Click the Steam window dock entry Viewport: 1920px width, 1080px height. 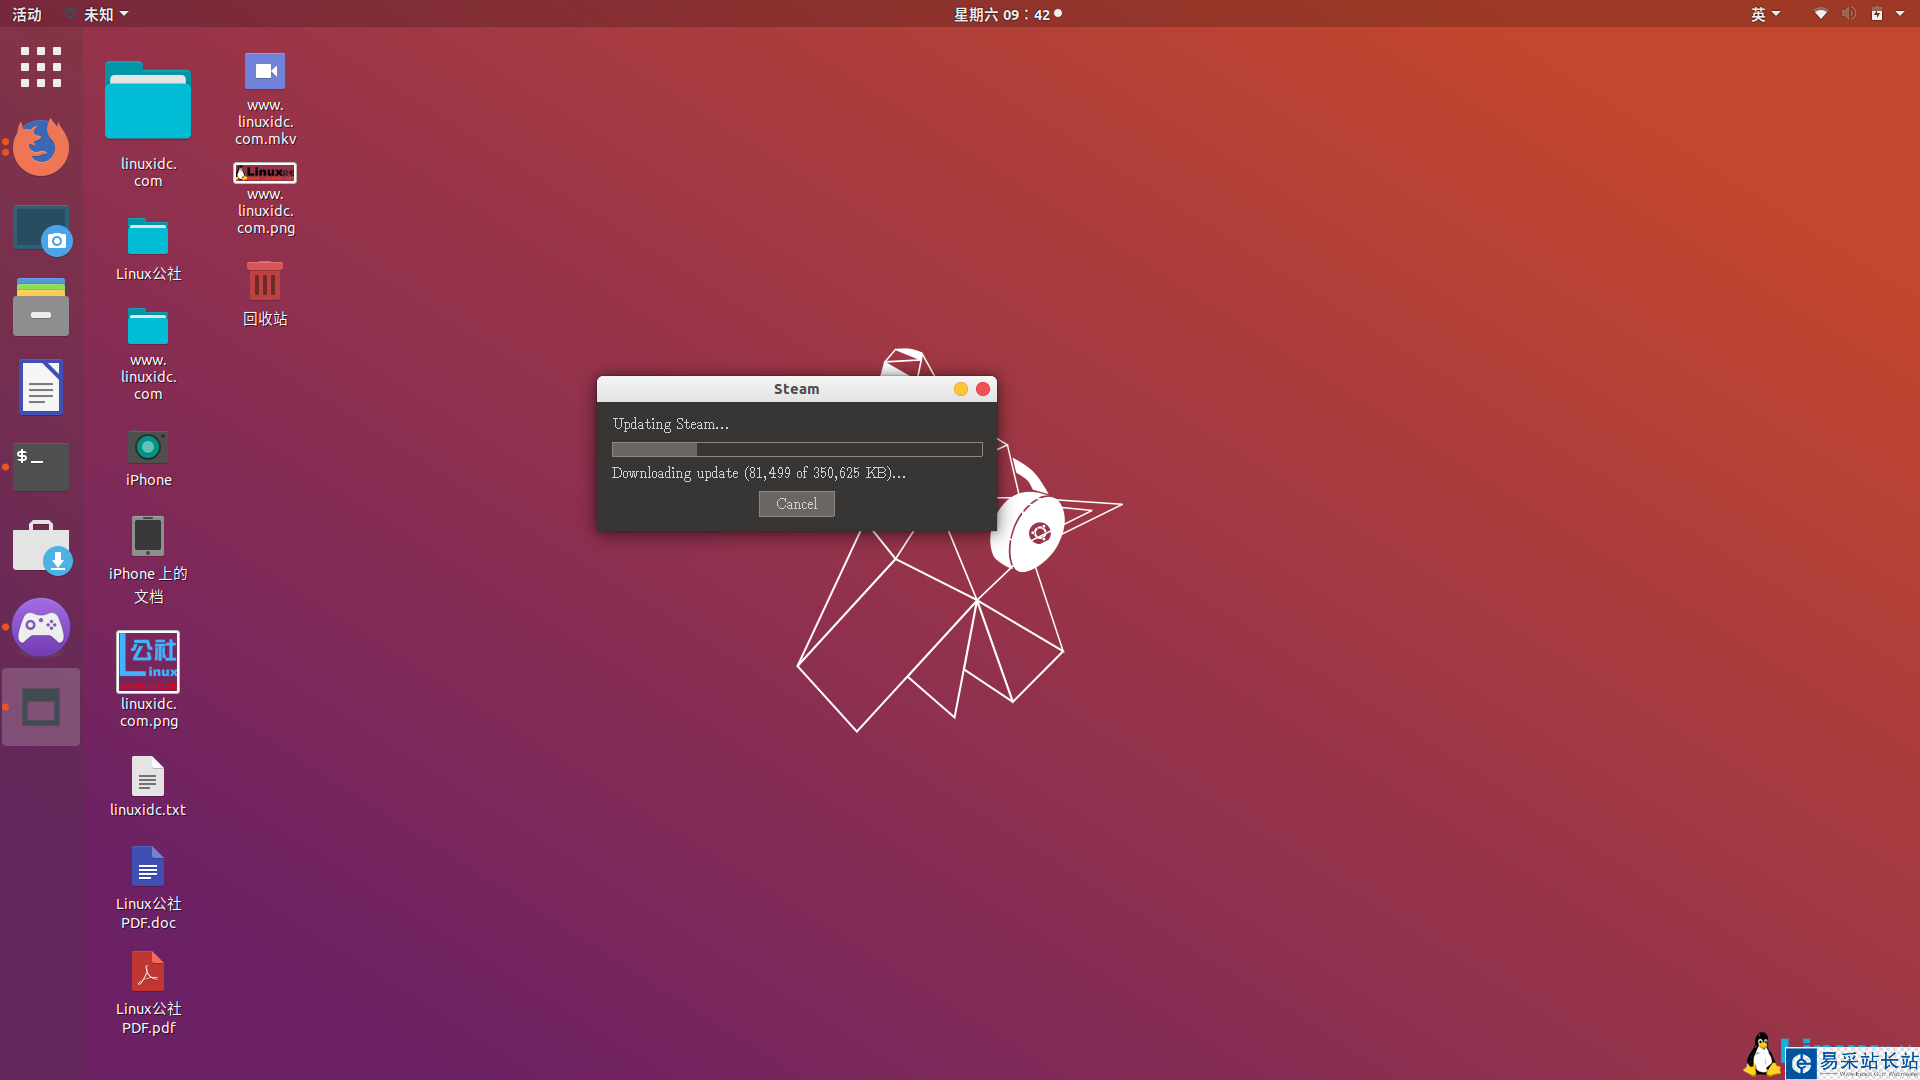tap(41, 707)
